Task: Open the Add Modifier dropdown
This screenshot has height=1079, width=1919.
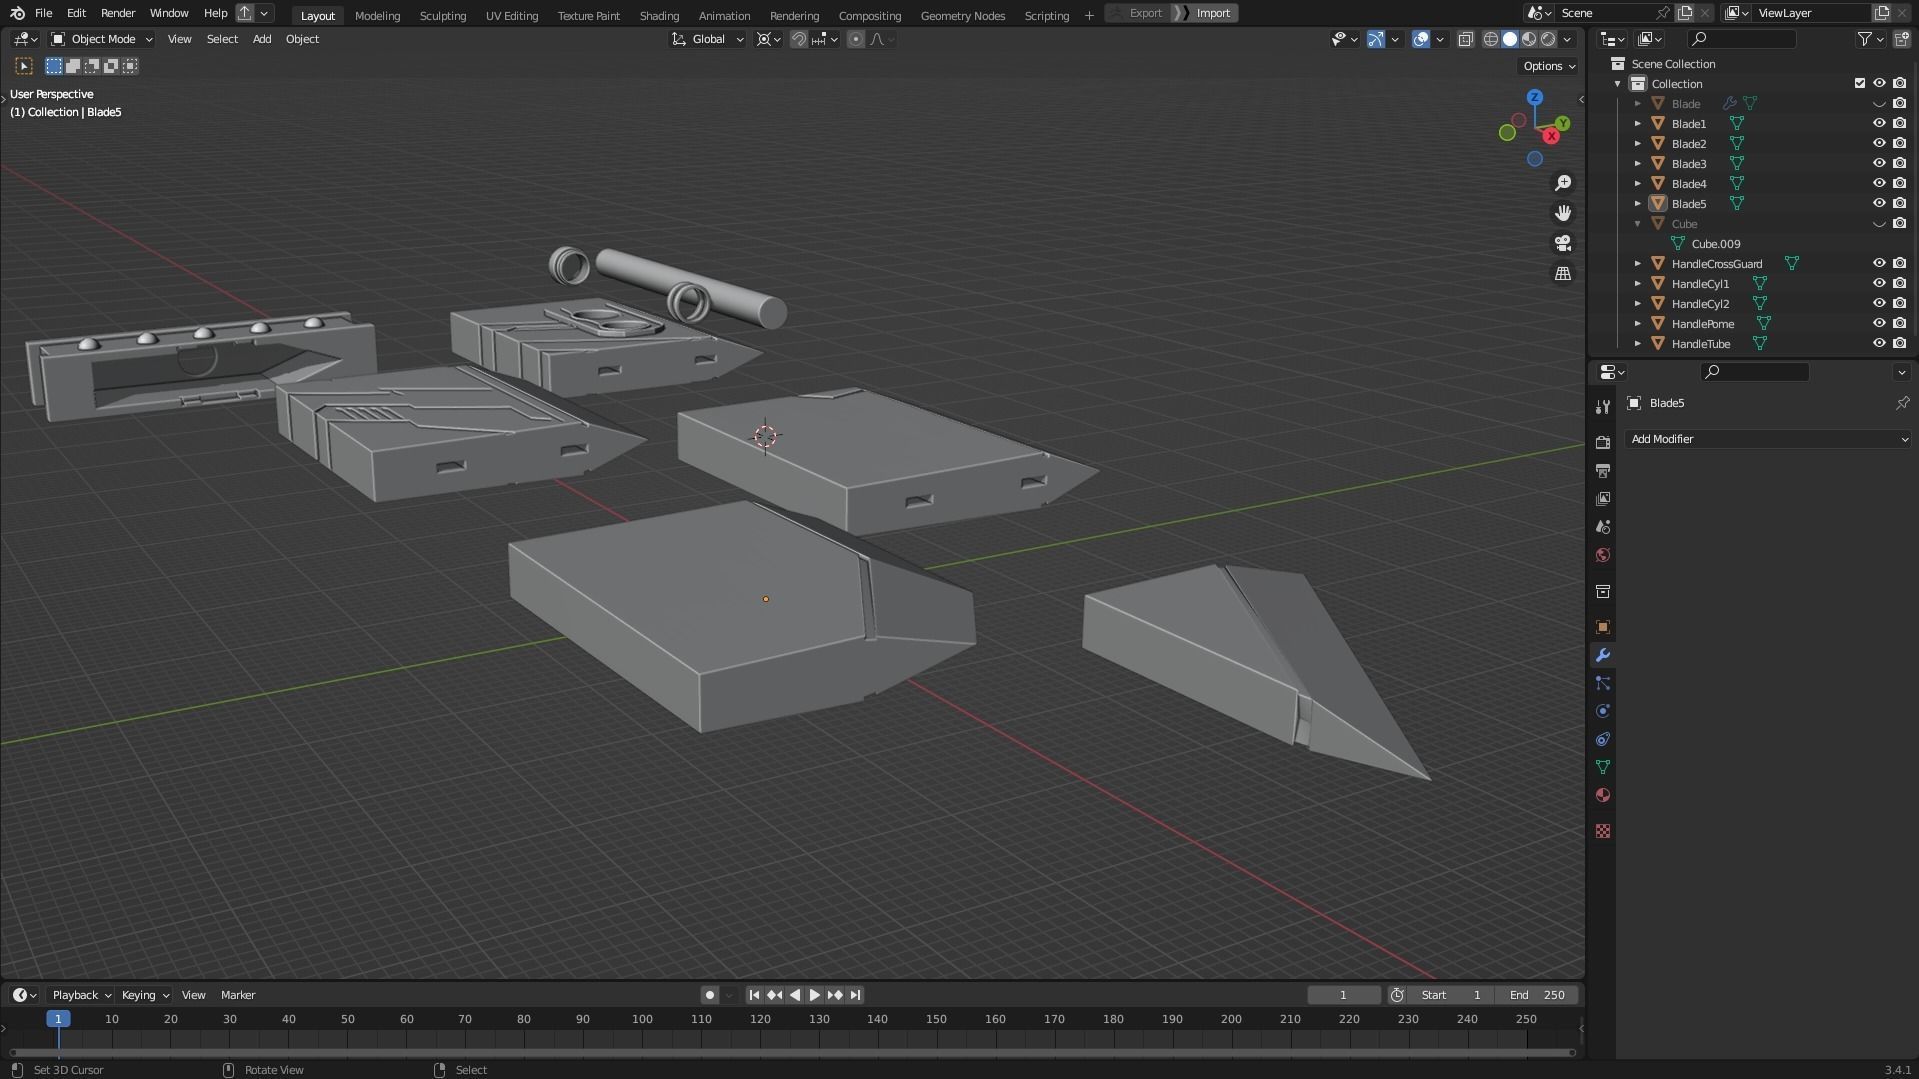Action: pos(1768,439)
